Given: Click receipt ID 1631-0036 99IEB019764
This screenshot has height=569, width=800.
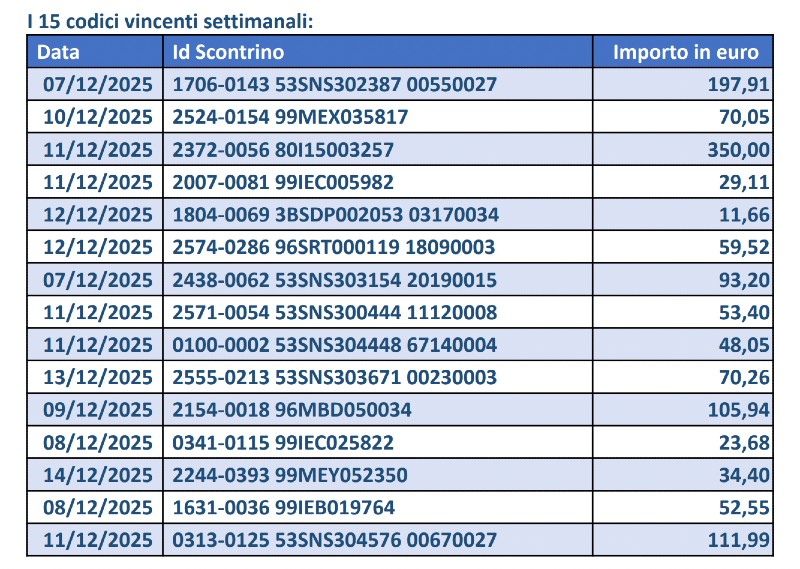Looking at the screenshot, I should pyautogui.click(x=283, y=507).
